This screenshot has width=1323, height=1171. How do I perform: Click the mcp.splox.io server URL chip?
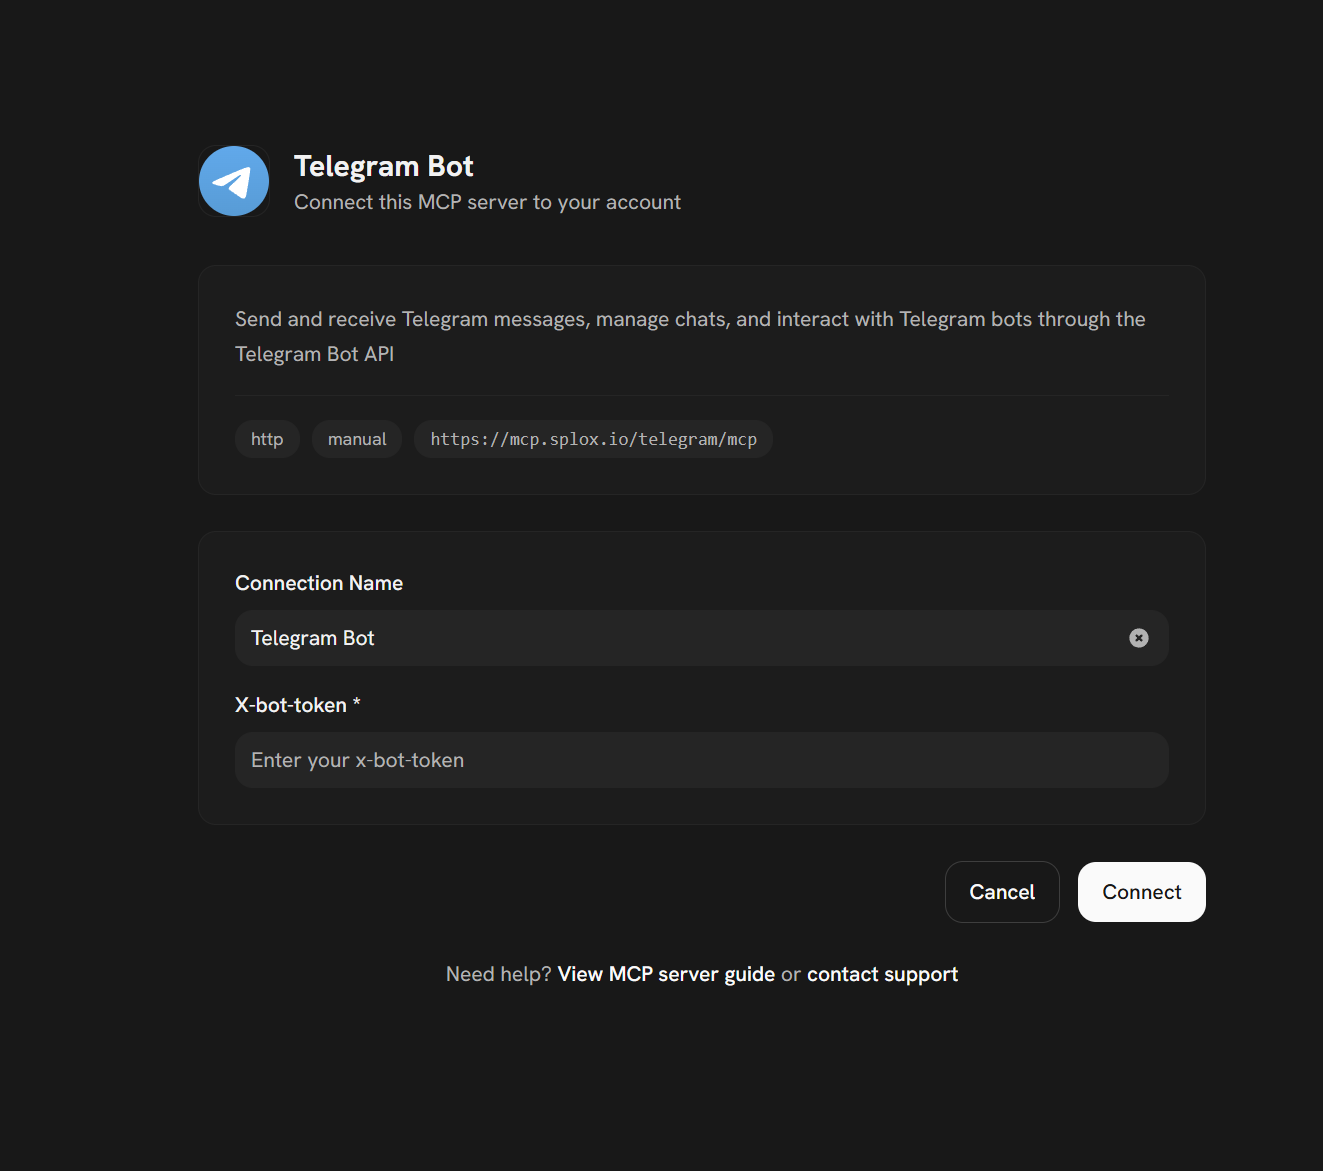[x=593, y=439]
